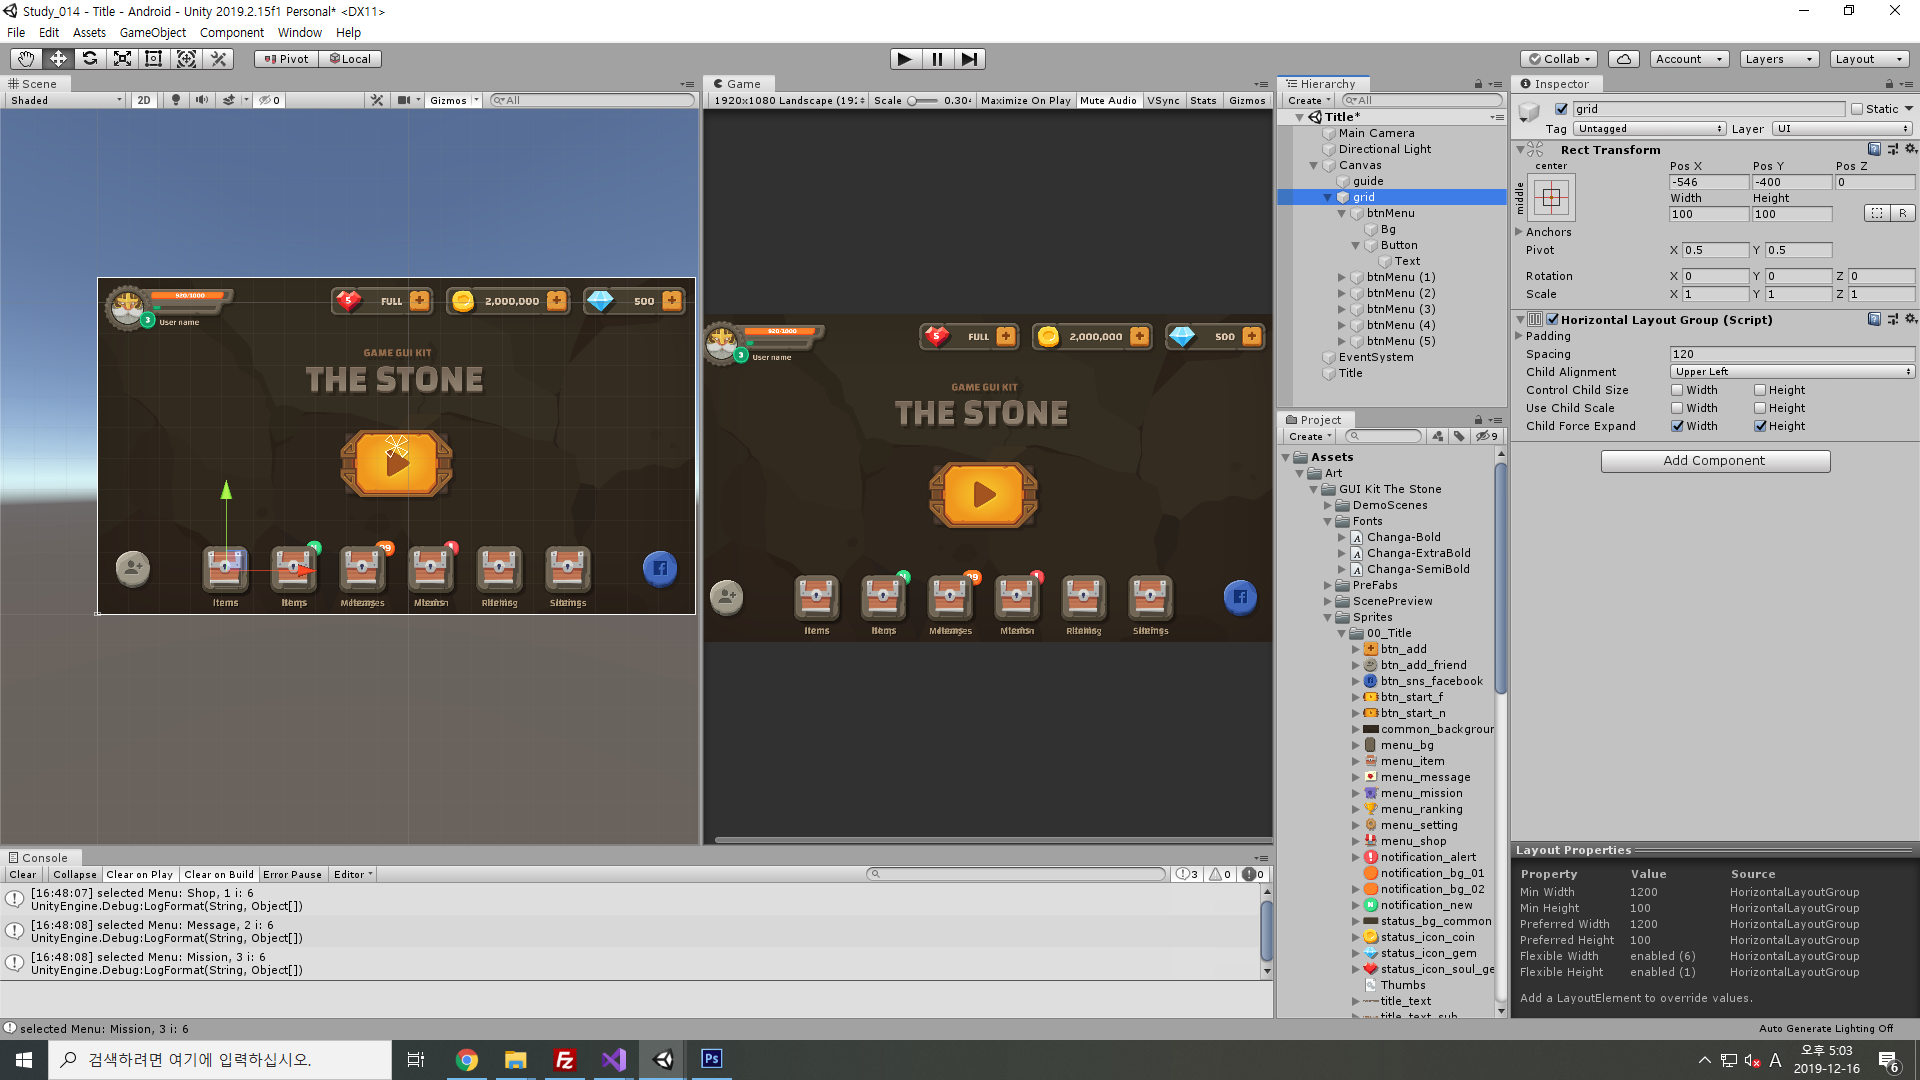This screenshot has height=1080, width=1920.
Task: Click the Add Component button
Action: (1715, 461)
